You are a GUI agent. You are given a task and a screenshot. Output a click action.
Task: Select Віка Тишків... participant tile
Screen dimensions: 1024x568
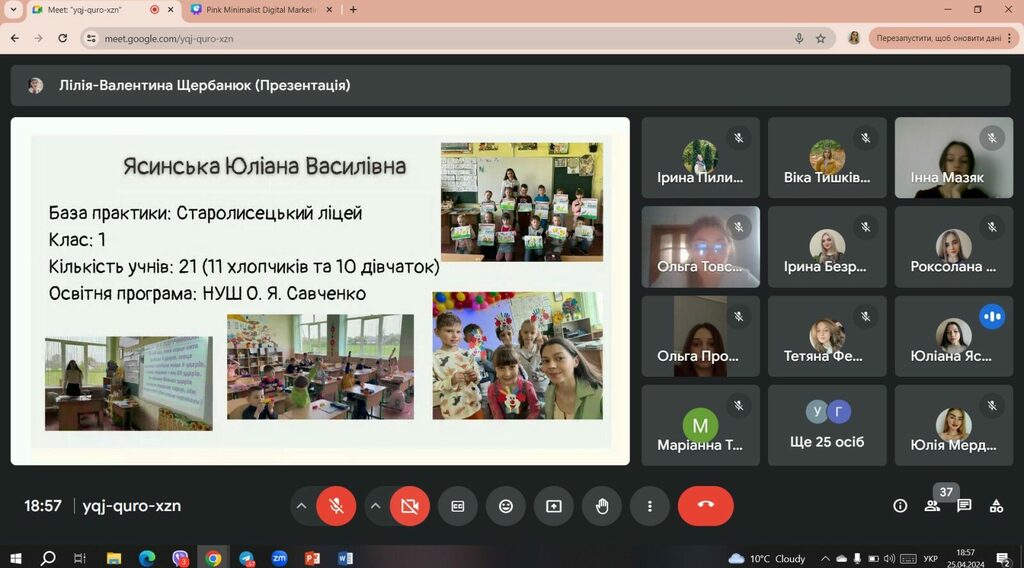[827, 158]
